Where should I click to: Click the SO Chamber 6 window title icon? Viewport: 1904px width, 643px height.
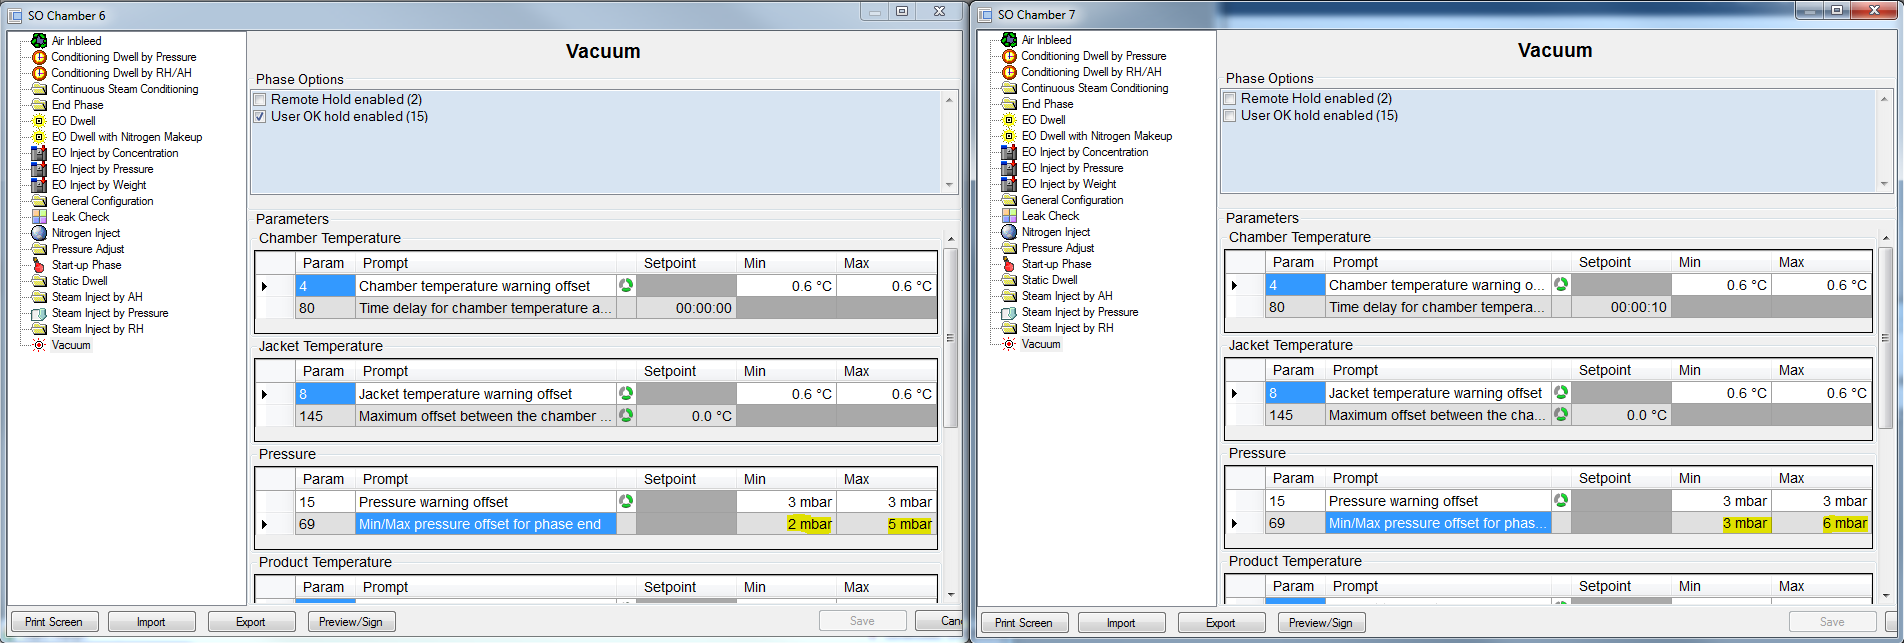coord(15,15)
